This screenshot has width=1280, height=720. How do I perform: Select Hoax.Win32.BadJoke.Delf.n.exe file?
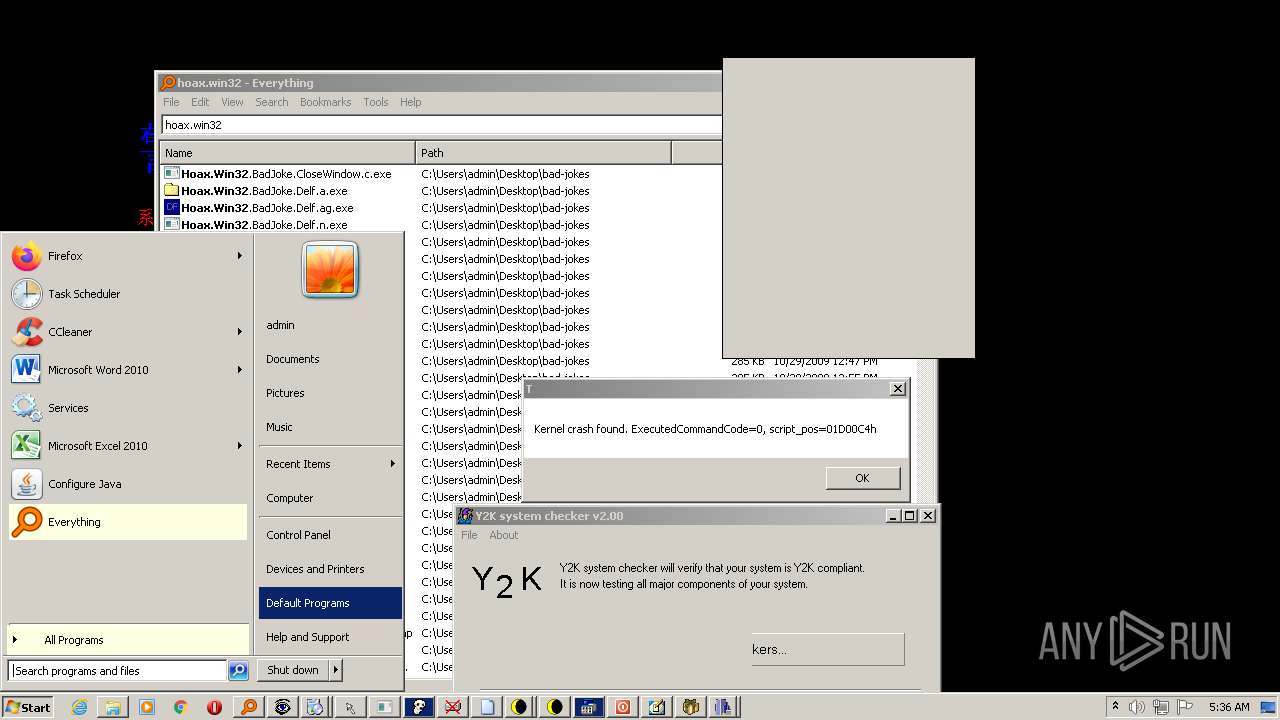264,225
